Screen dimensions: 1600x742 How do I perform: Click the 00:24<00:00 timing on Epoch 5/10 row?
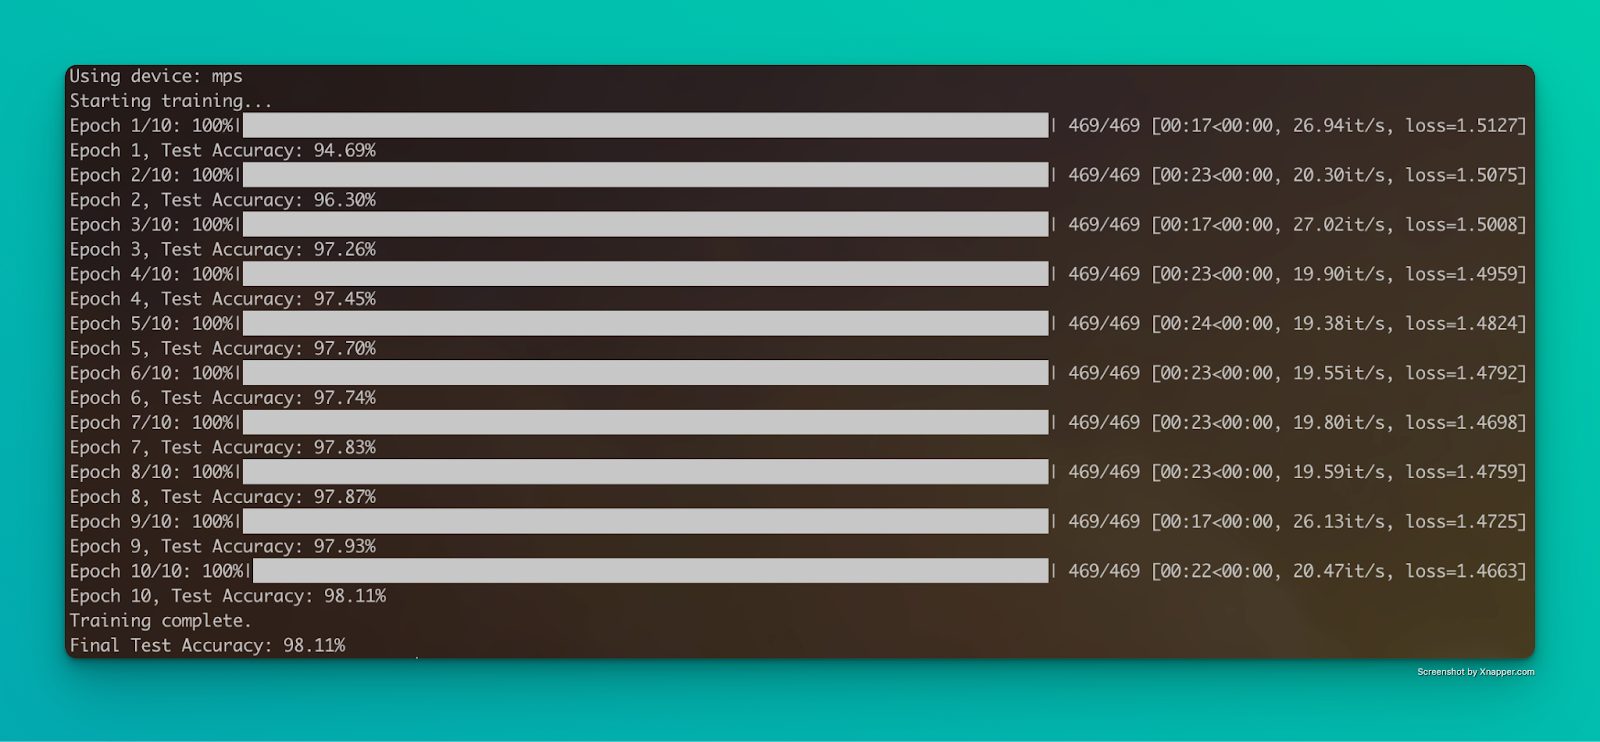(1217, 323)
